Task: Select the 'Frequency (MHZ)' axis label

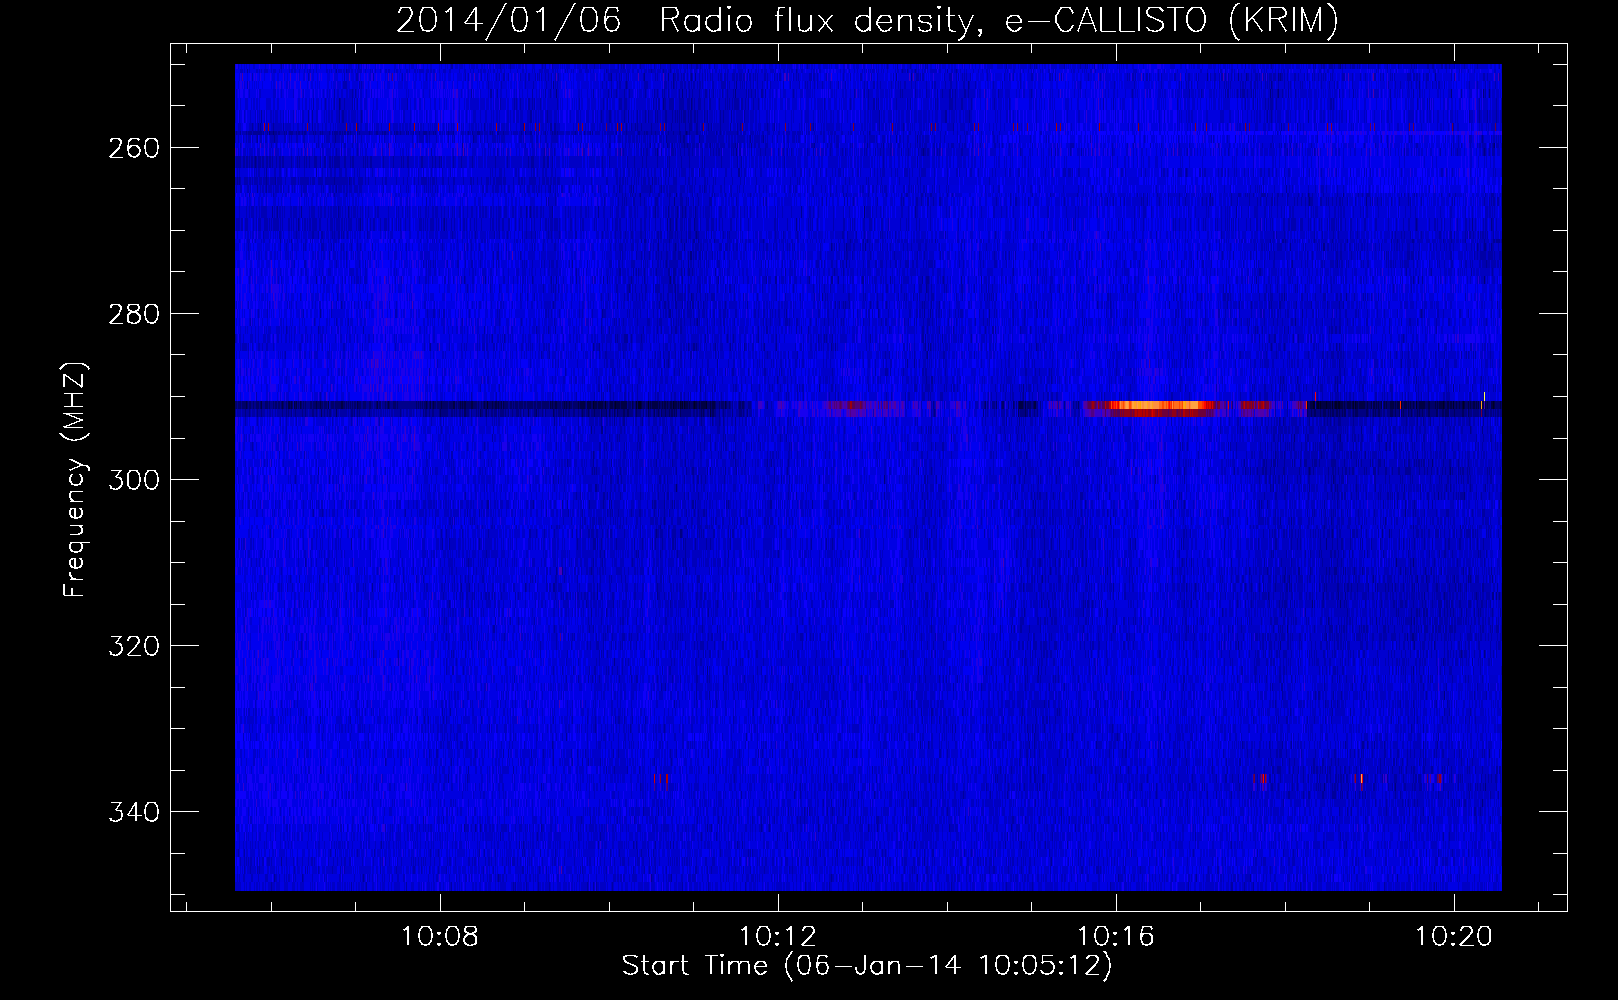Action: pos(75,480)
